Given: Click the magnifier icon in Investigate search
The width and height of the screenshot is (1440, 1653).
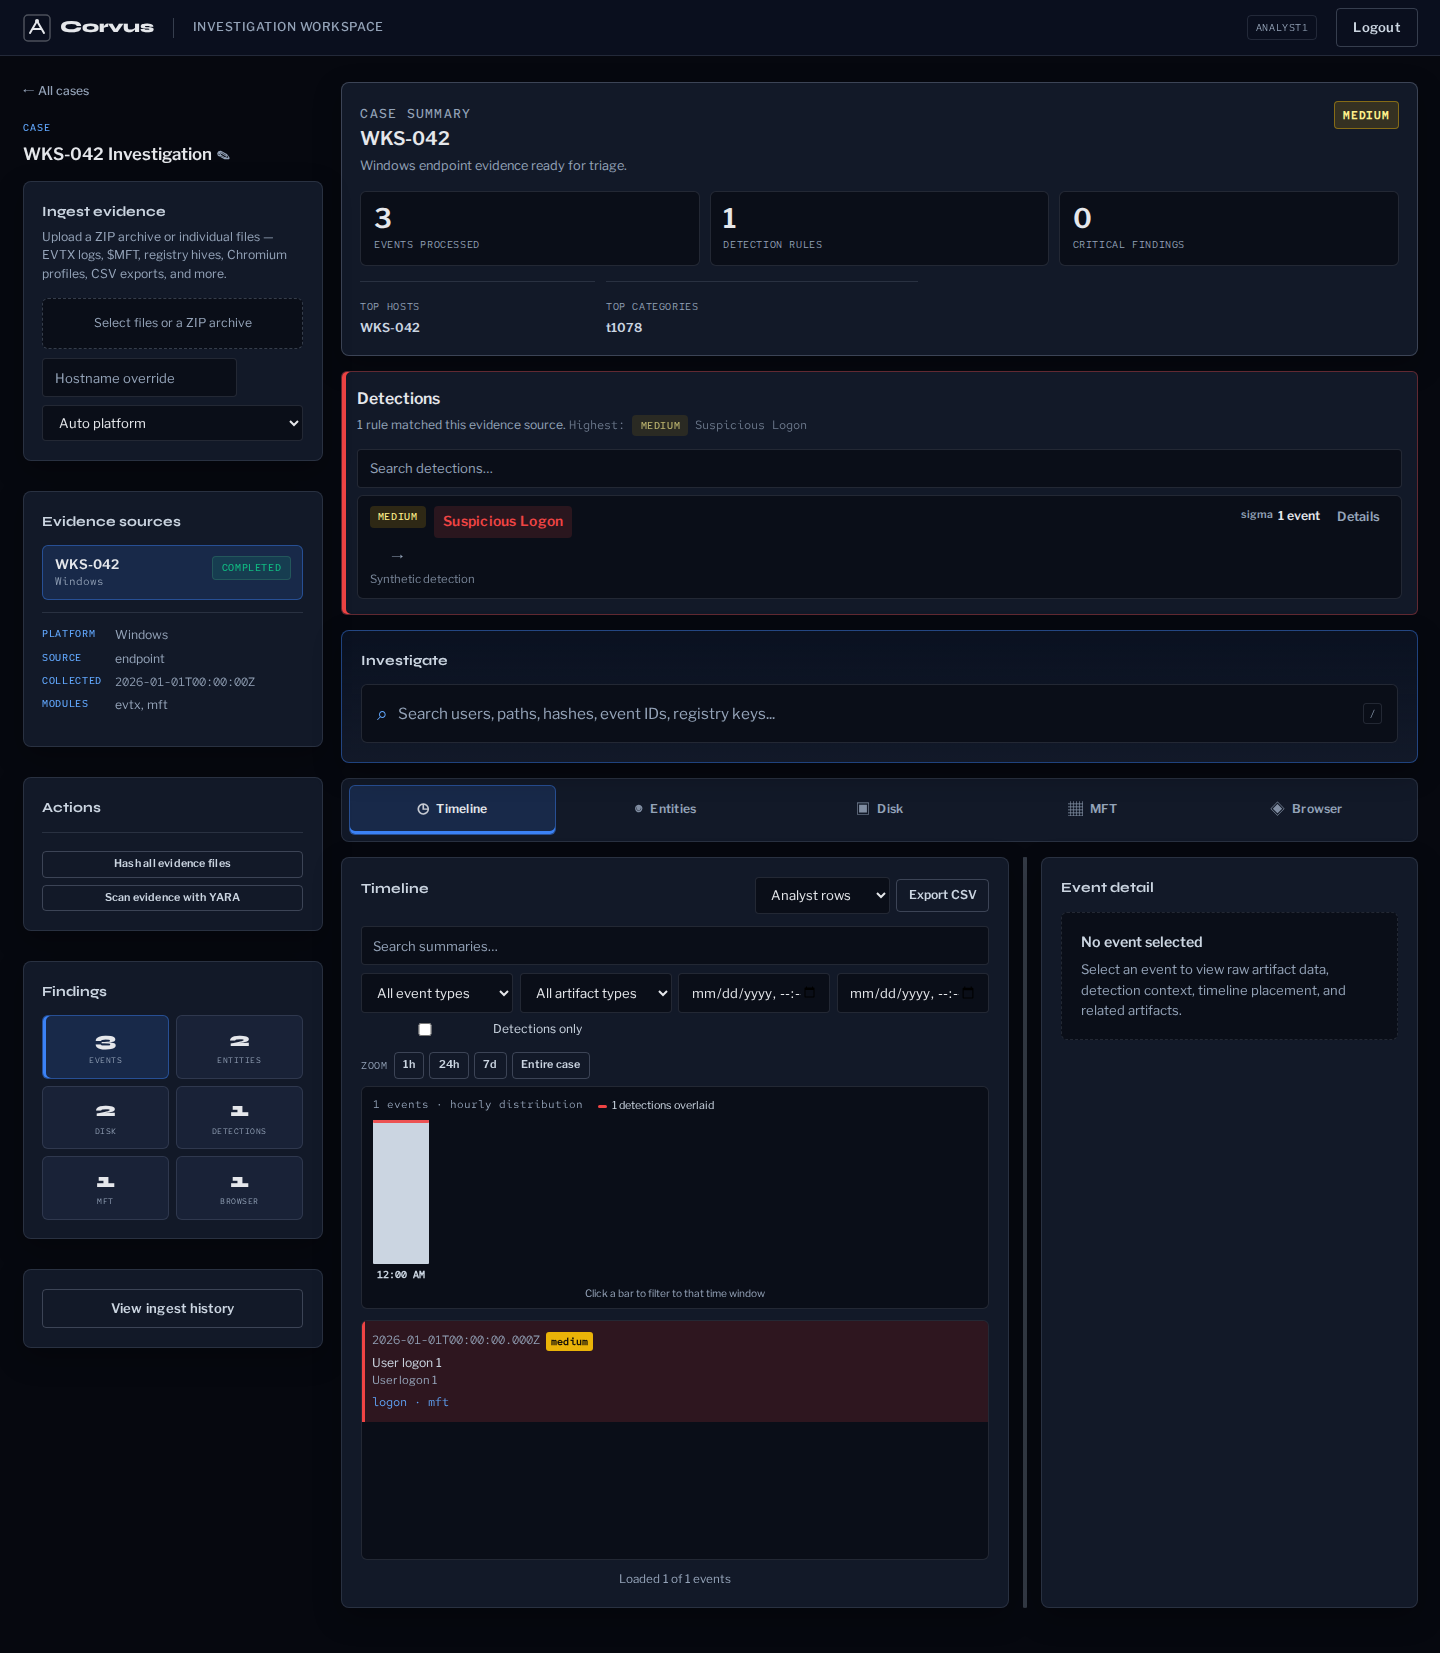Looking at the screenshot, I should [381, 714].
